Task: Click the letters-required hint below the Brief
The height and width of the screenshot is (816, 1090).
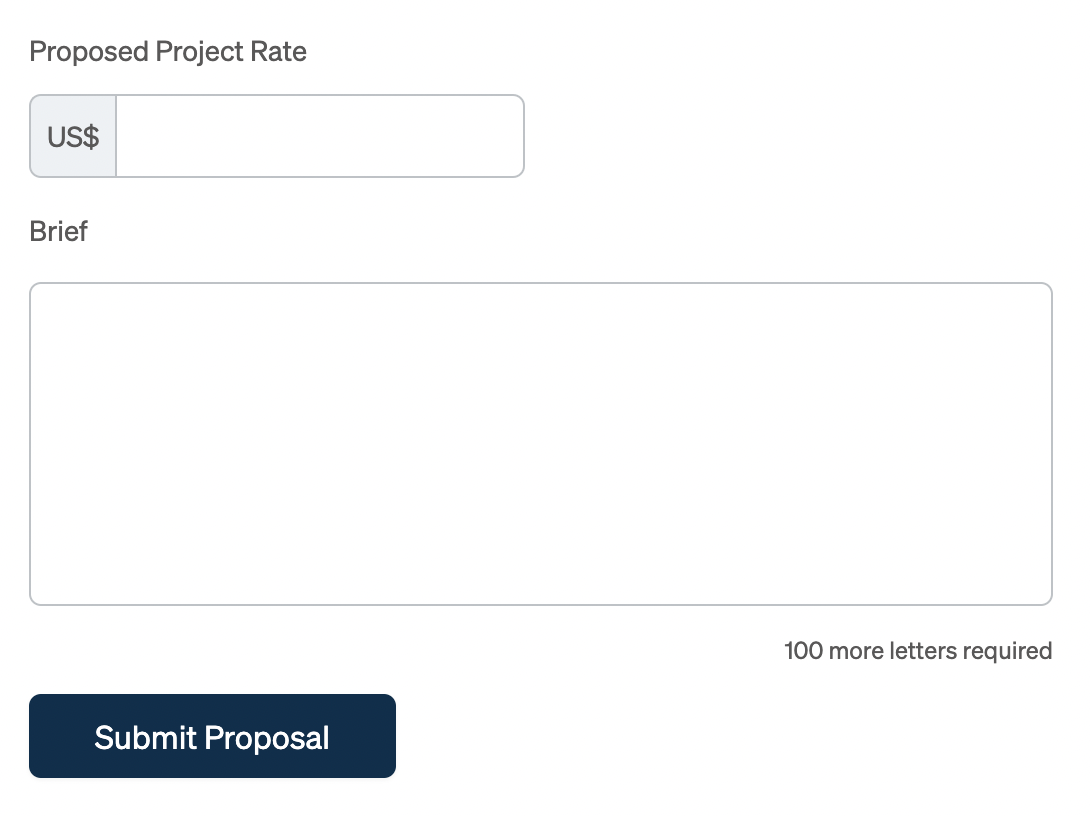Action: click(917, 651)
